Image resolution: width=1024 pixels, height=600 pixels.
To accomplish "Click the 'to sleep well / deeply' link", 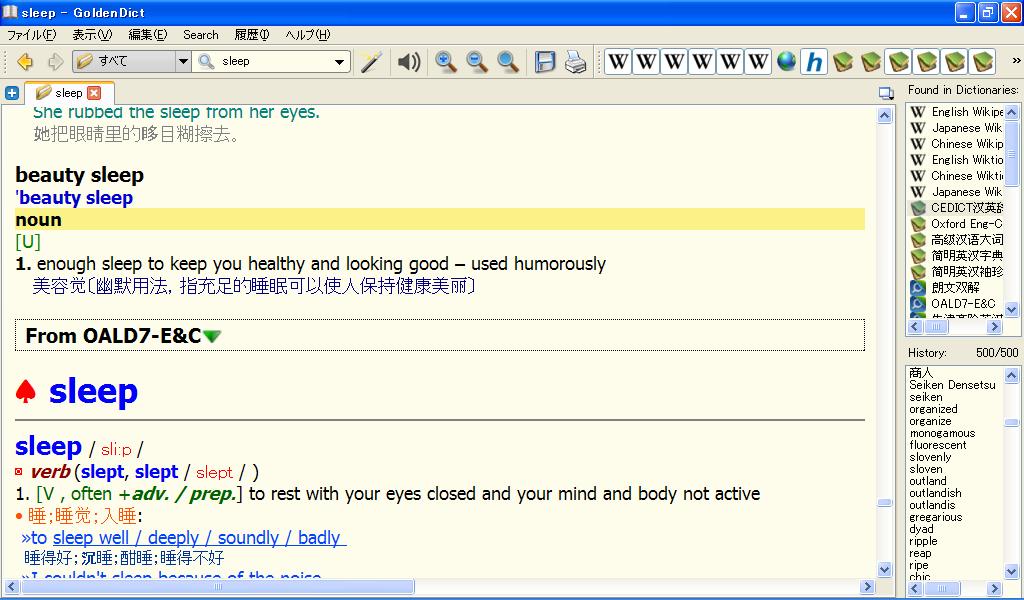I will [184, 538].
